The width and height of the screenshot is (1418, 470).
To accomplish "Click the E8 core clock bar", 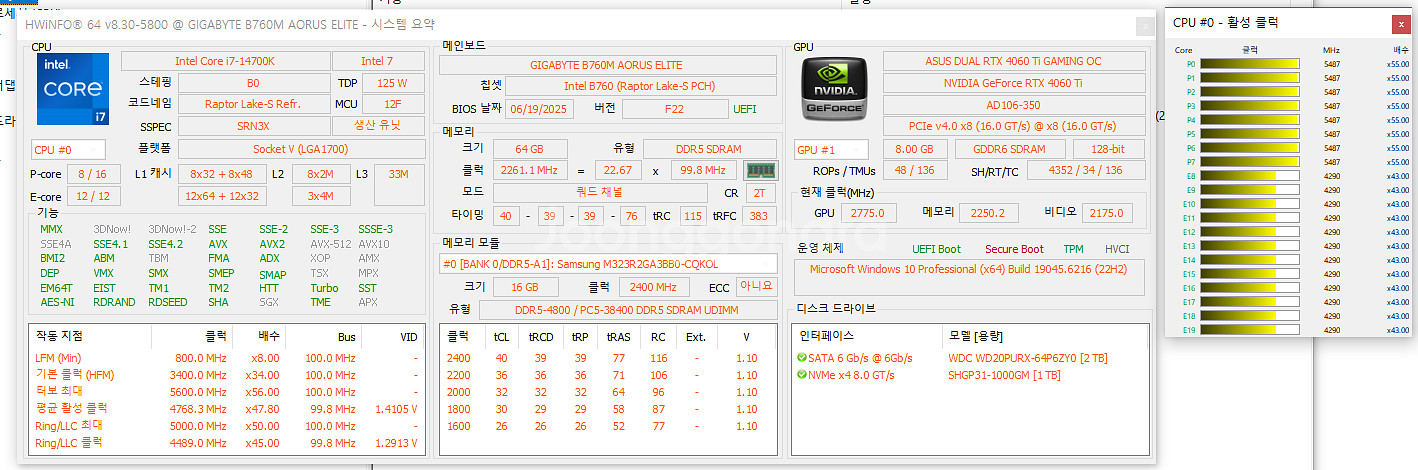I will click(1249, 175).
